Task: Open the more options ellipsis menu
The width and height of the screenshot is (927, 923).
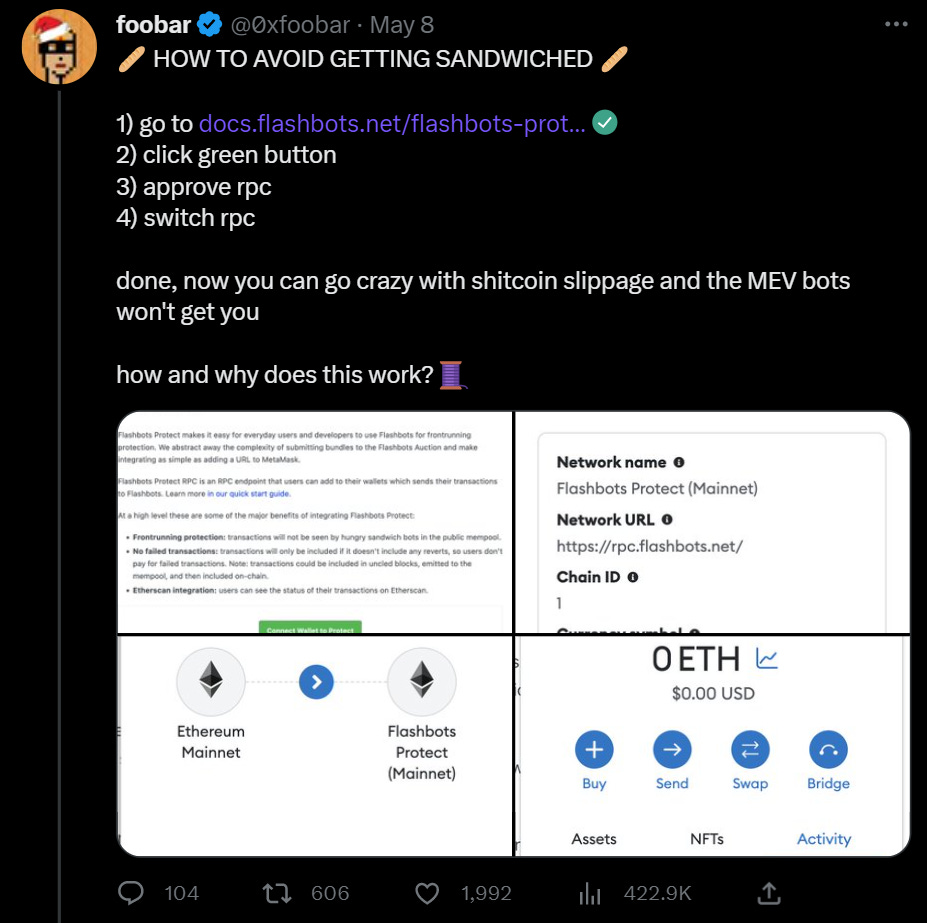Action: (x=897, y=24)
